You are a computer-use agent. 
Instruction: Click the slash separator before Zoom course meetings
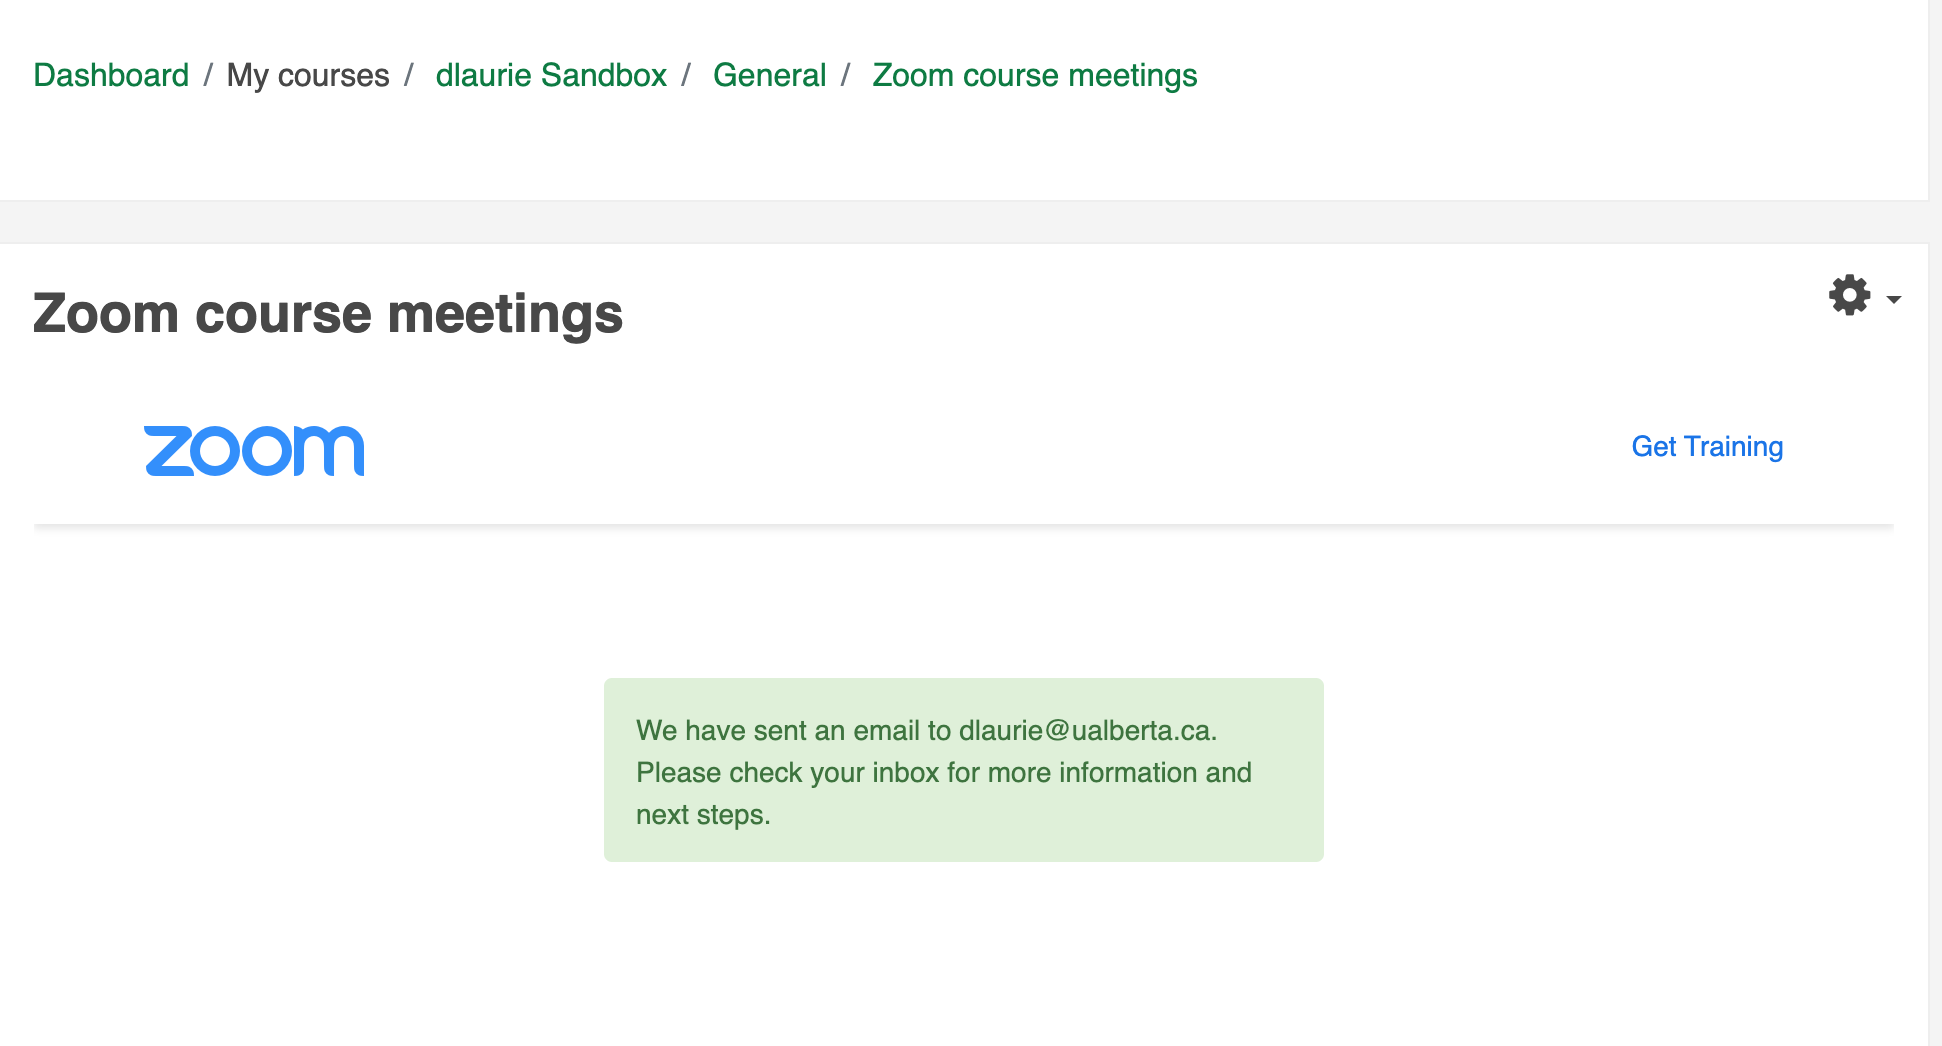click(846, 75)
